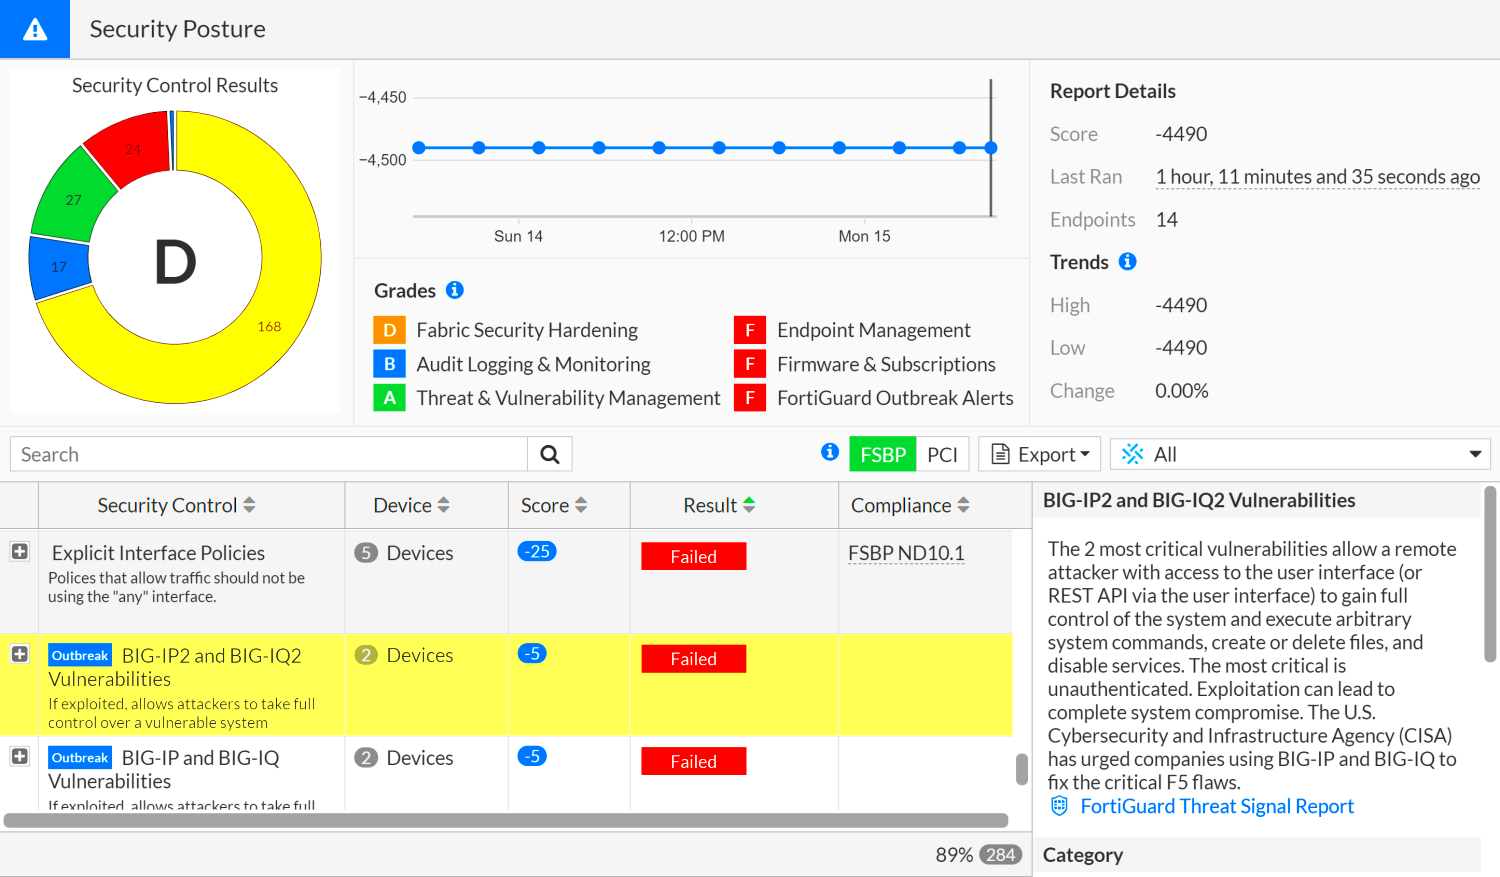The width and height of the screenshot is (1500, 877).
Task: Select the FSBP compliance tab
Action: pyautogui.click(x=883, y=453)
